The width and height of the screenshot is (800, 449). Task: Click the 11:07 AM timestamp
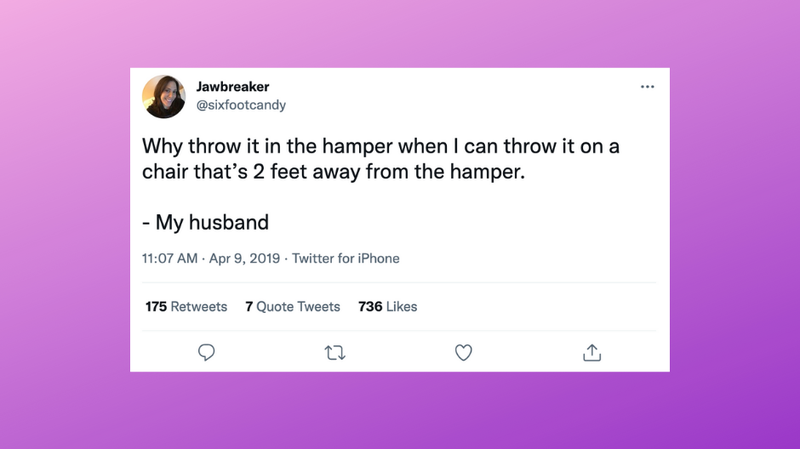170,259
